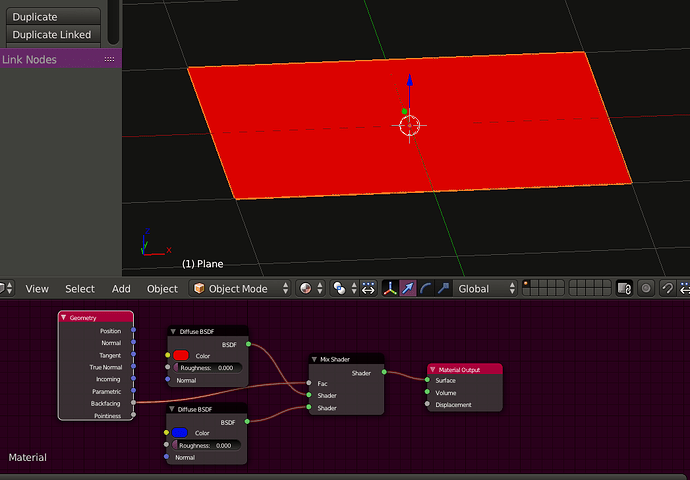
Task: Click the Geometry True Normal socket
Action: (133, 366)
